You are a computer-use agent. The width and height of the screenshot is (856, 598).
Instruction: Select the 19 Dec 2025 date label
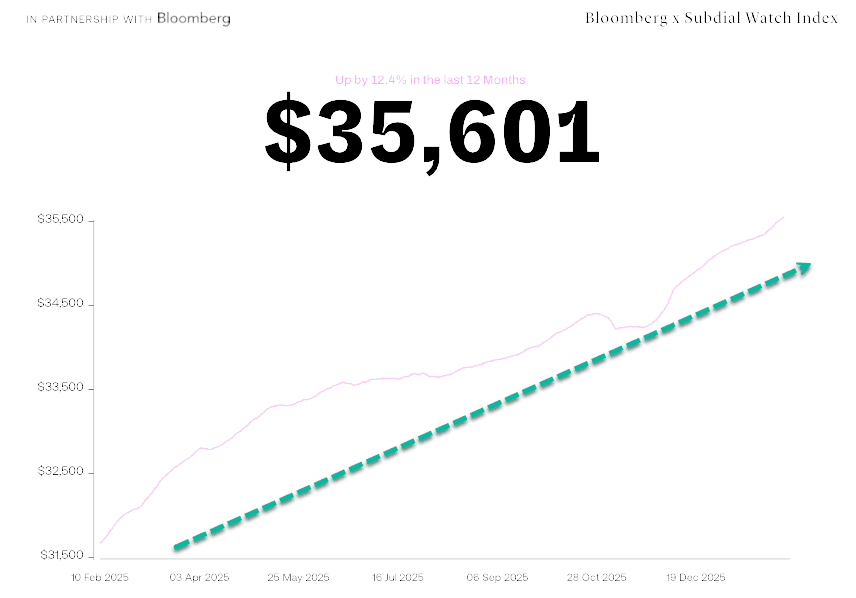(696, 578)
